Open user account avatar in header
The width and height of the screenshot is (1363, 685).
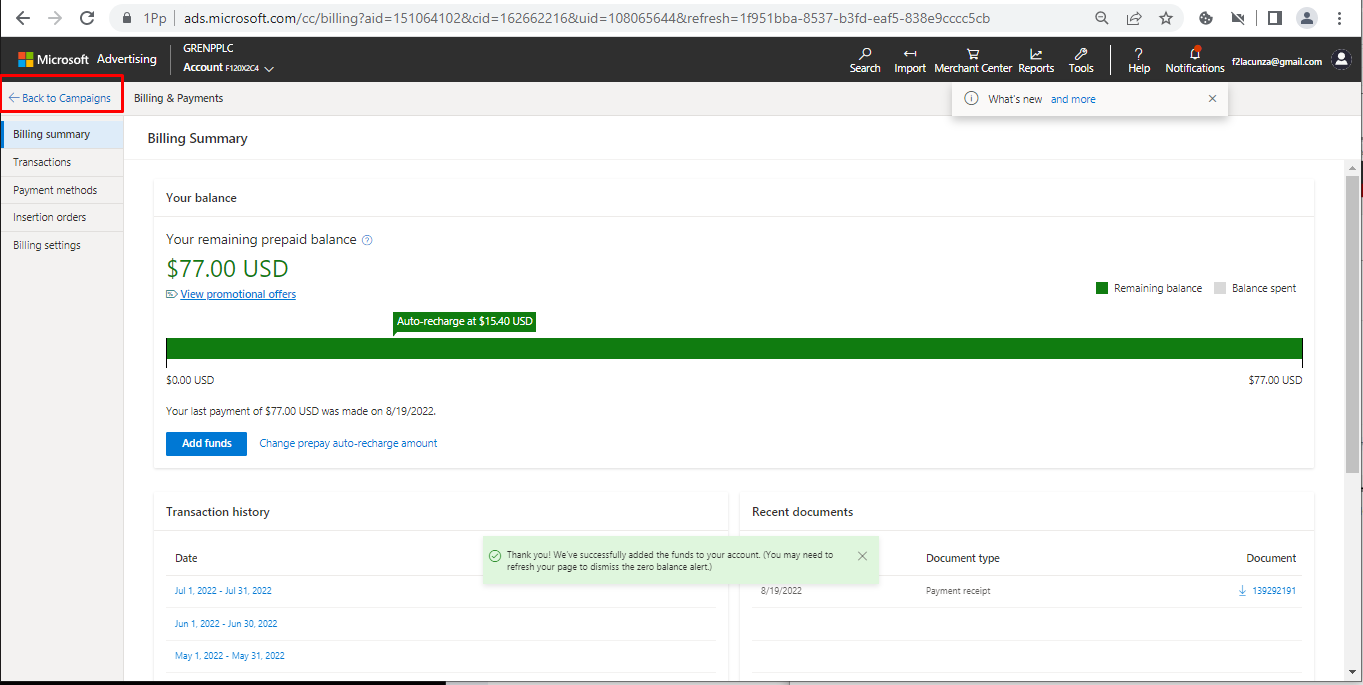[1341, 60]
